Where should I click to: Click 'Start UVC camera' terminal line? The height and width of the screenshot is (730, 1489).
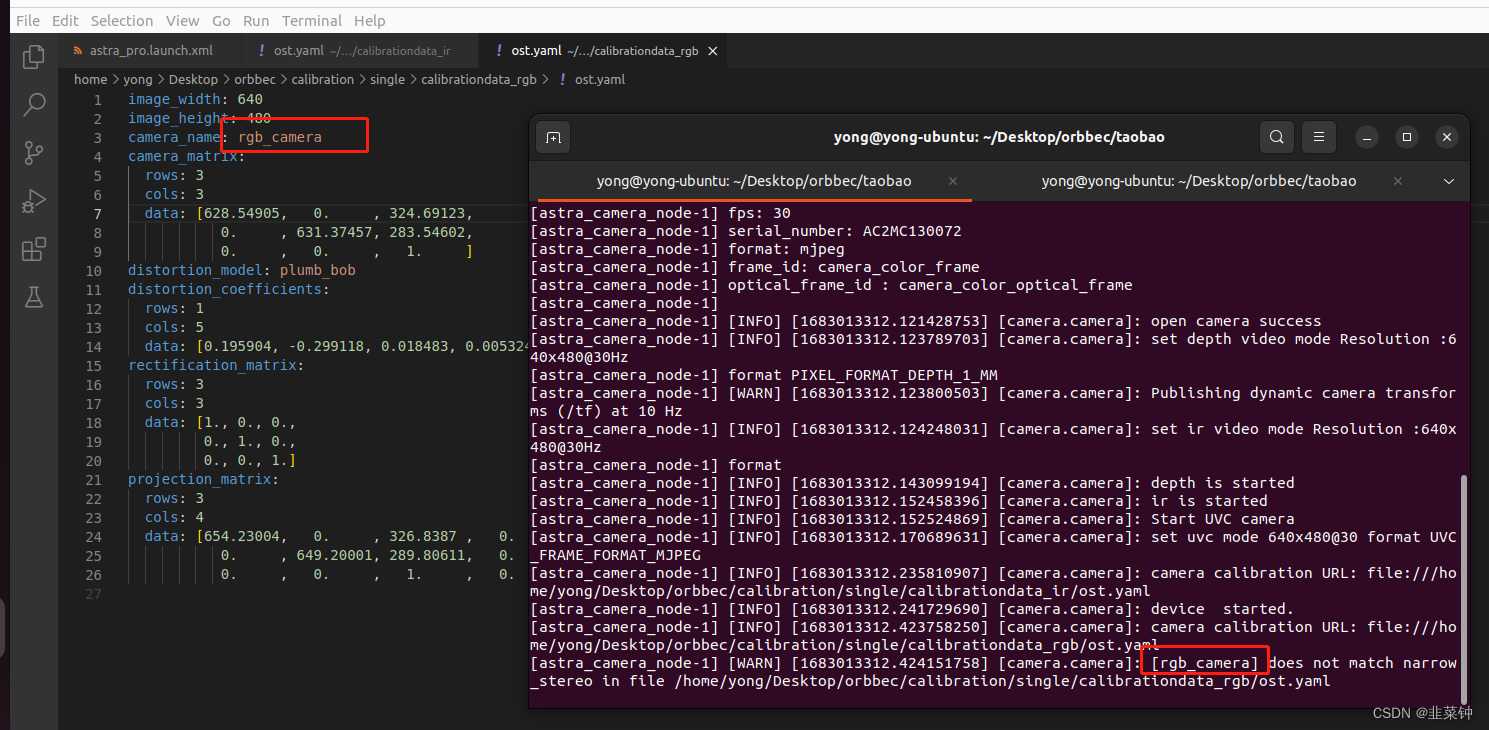[x=1222, y=519]
